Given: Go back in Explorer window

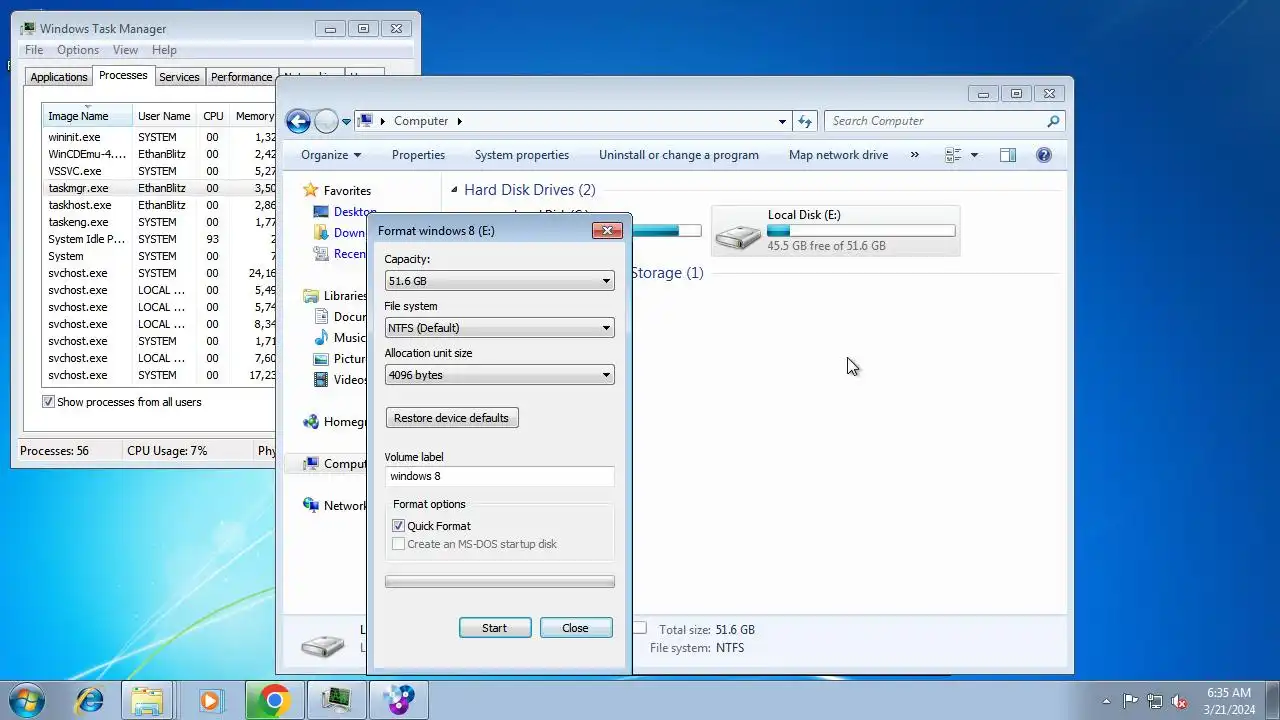Looking at the screenshot, I should pyautogui.click(x=298, y=121).
